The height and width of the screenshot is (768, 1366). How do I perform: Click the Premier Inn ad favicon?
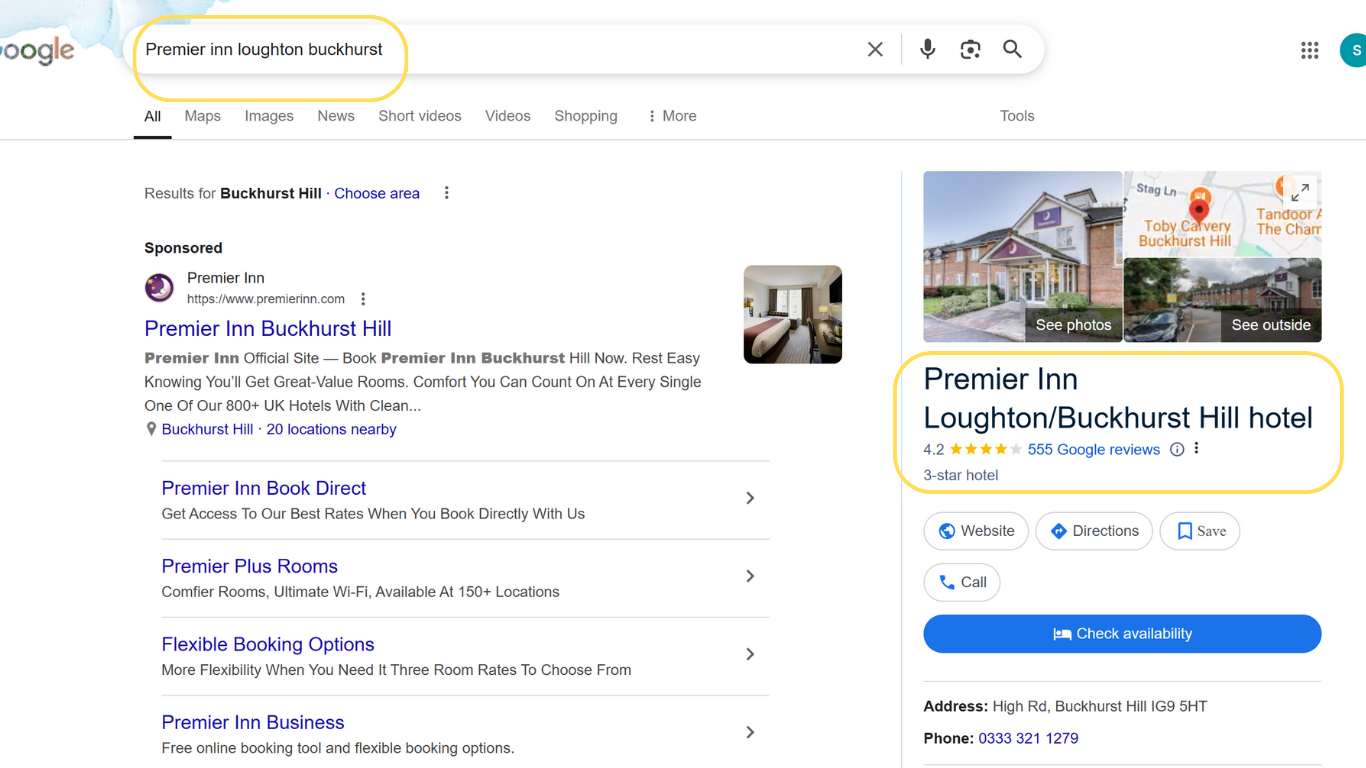(159, 288)
